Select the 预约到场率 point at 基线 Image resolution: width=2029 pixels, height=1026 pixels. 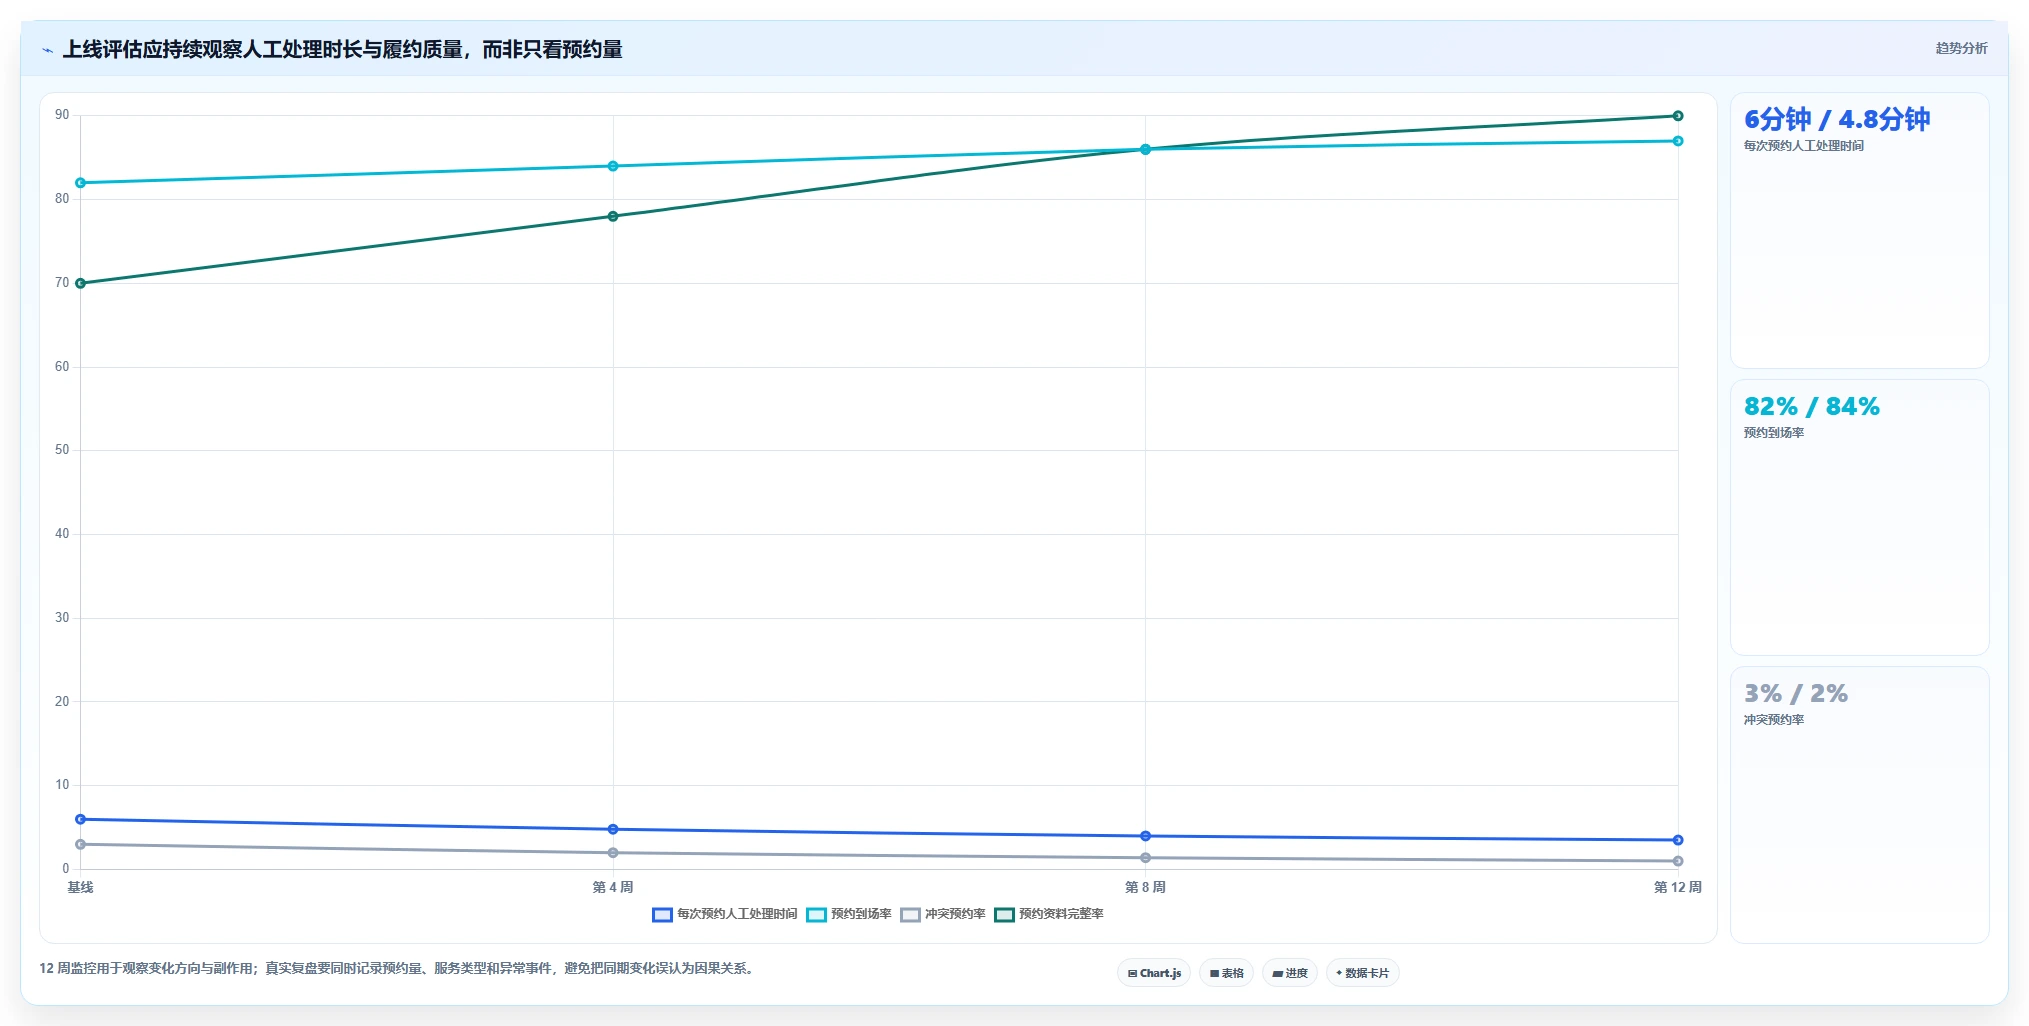coord(81,183)
